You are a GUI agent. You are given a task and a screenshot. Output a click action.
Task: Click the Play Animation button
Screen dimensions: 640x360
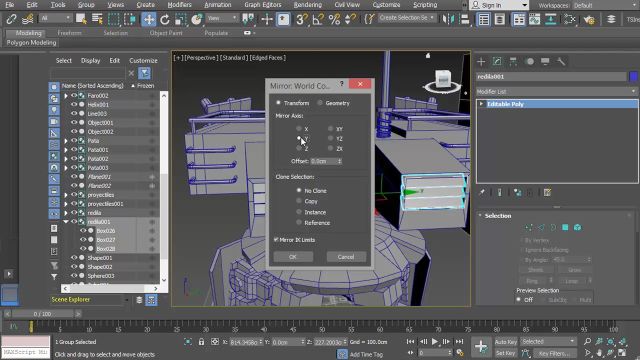435,341
